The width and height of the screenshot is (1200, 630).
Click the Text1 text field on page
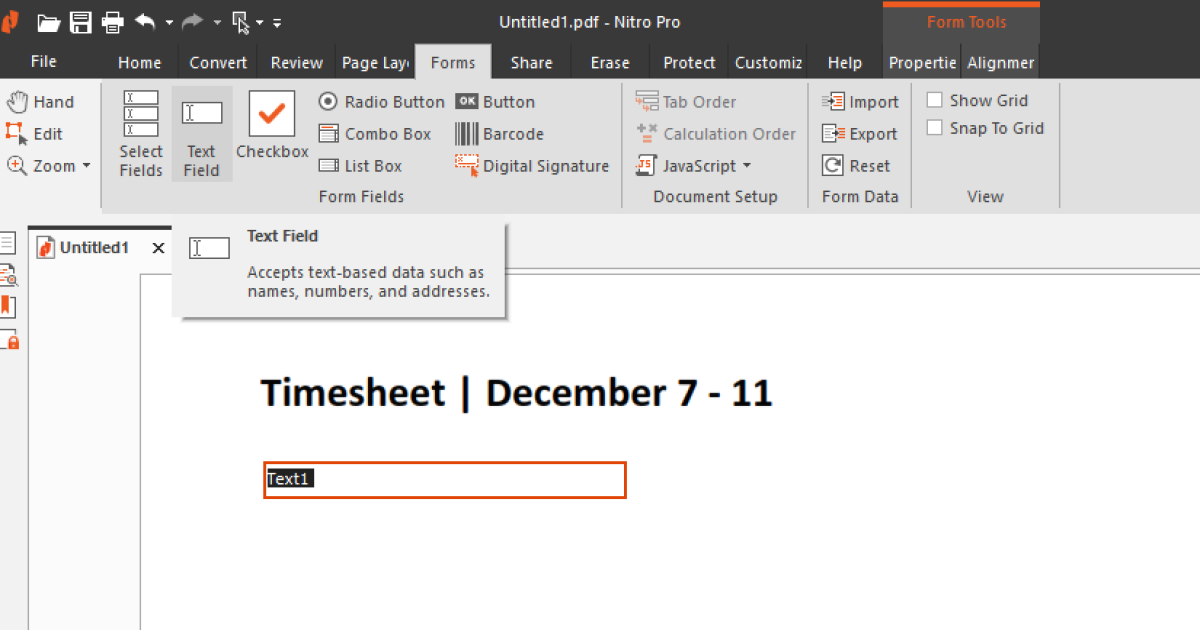445,480
